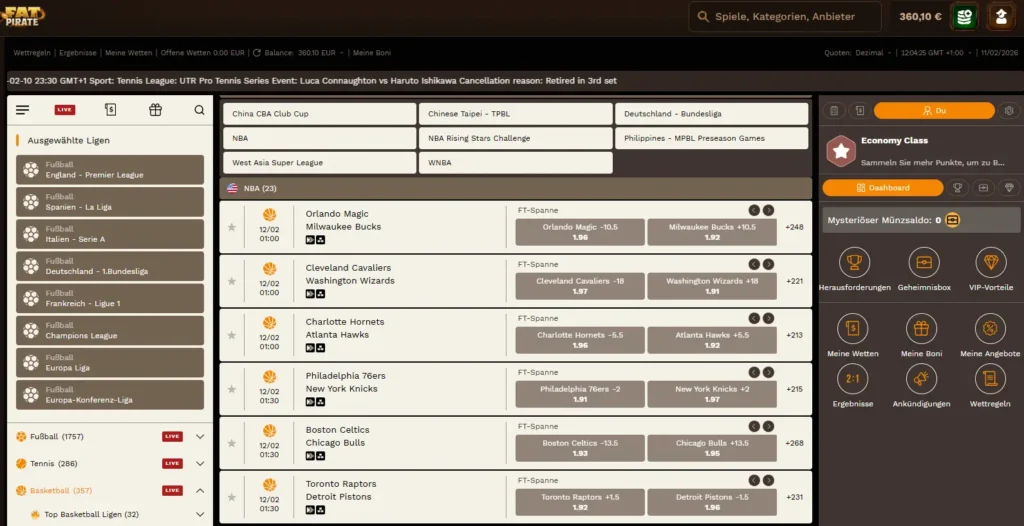Open the deposit cash icon
Image resolution: width=1024 pixels, height=526 pixels.
tap(963, 16)
